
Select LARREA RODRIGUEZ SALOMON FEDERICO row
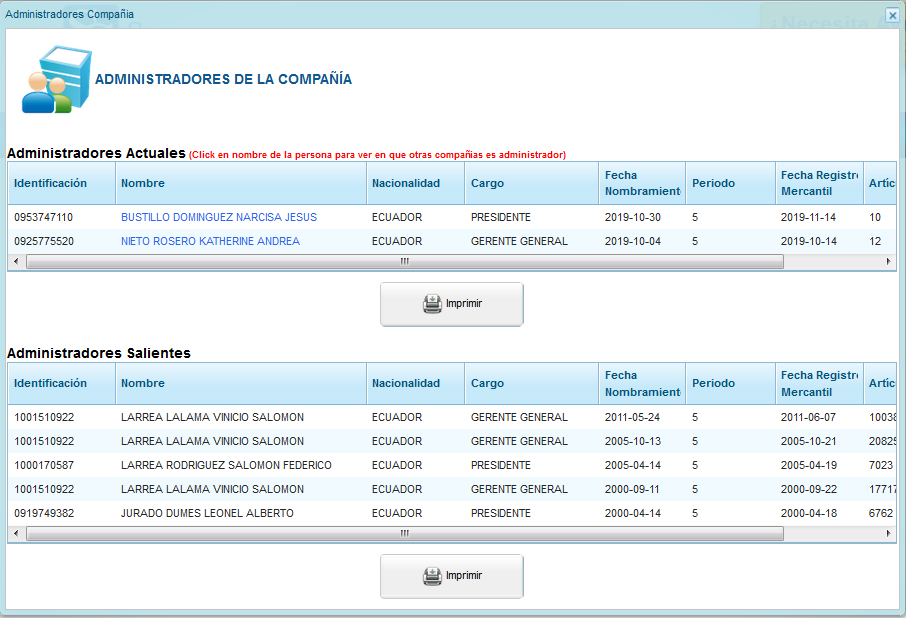click(225, 465)
